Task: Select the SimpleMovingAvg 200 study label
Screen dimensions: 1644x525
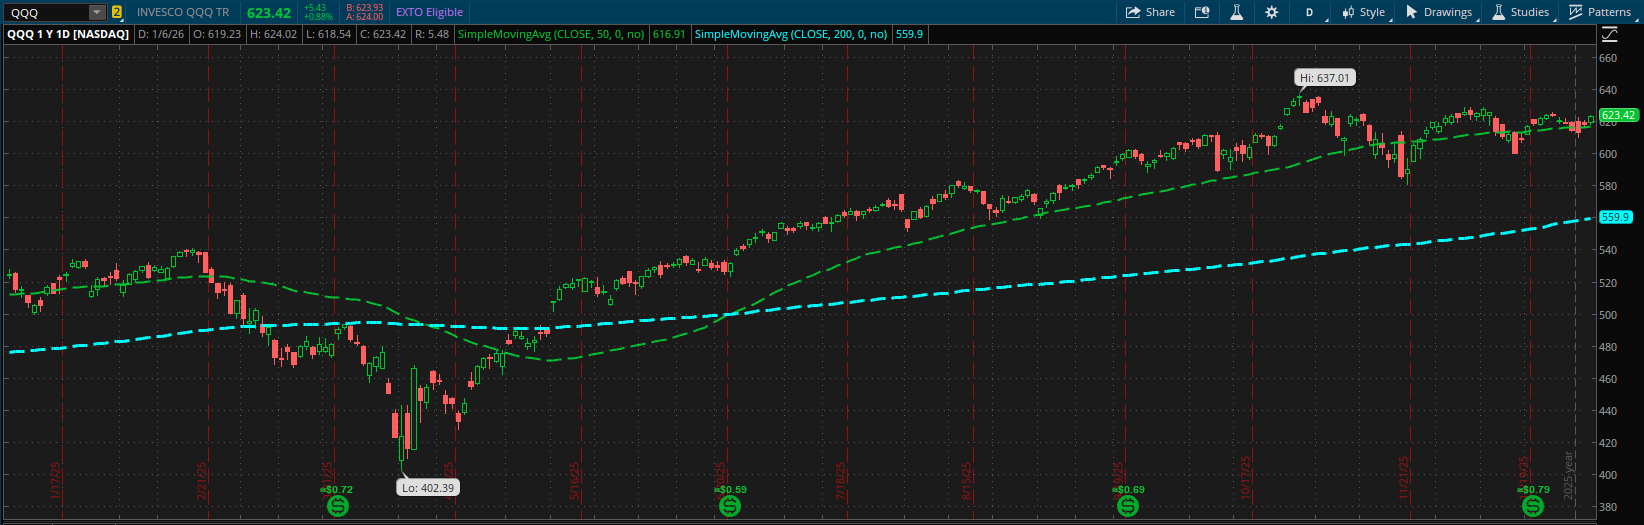Action: click(790, 34)
